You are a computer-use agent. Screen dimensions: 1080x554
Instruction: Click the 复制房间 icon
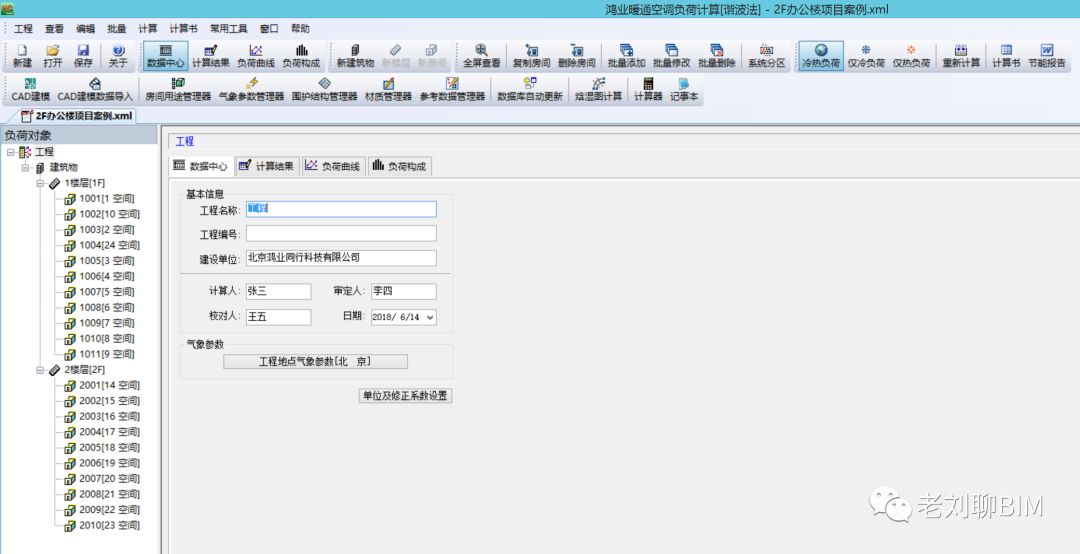click(x=532, y=56)
